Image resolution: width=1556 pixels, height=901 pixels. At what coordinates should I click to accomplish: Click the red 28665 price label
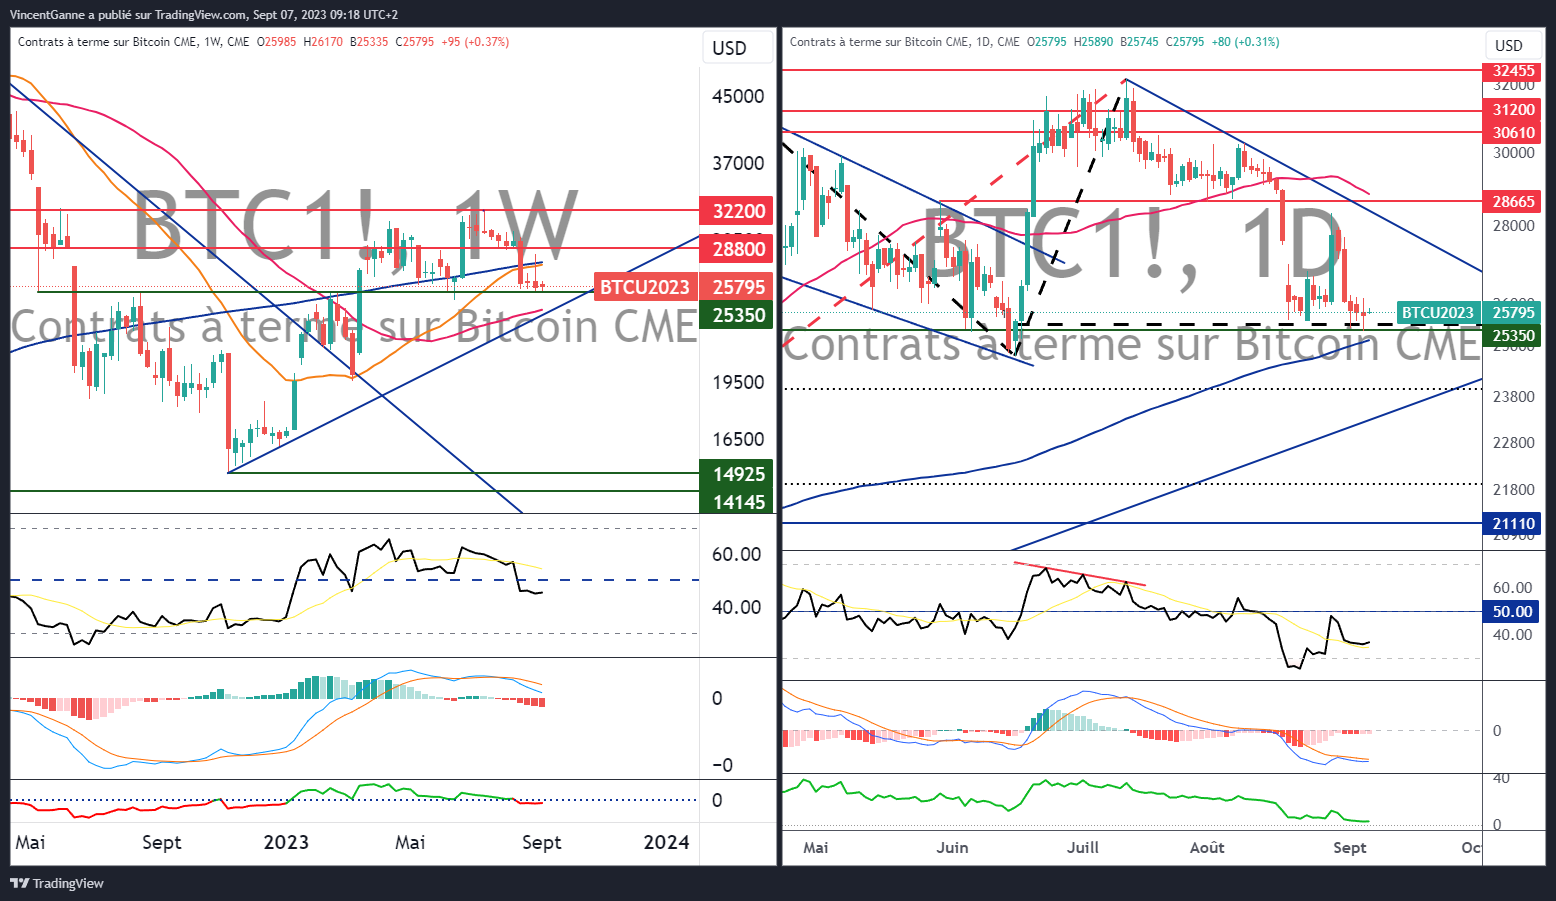[x=1513, y=202]
